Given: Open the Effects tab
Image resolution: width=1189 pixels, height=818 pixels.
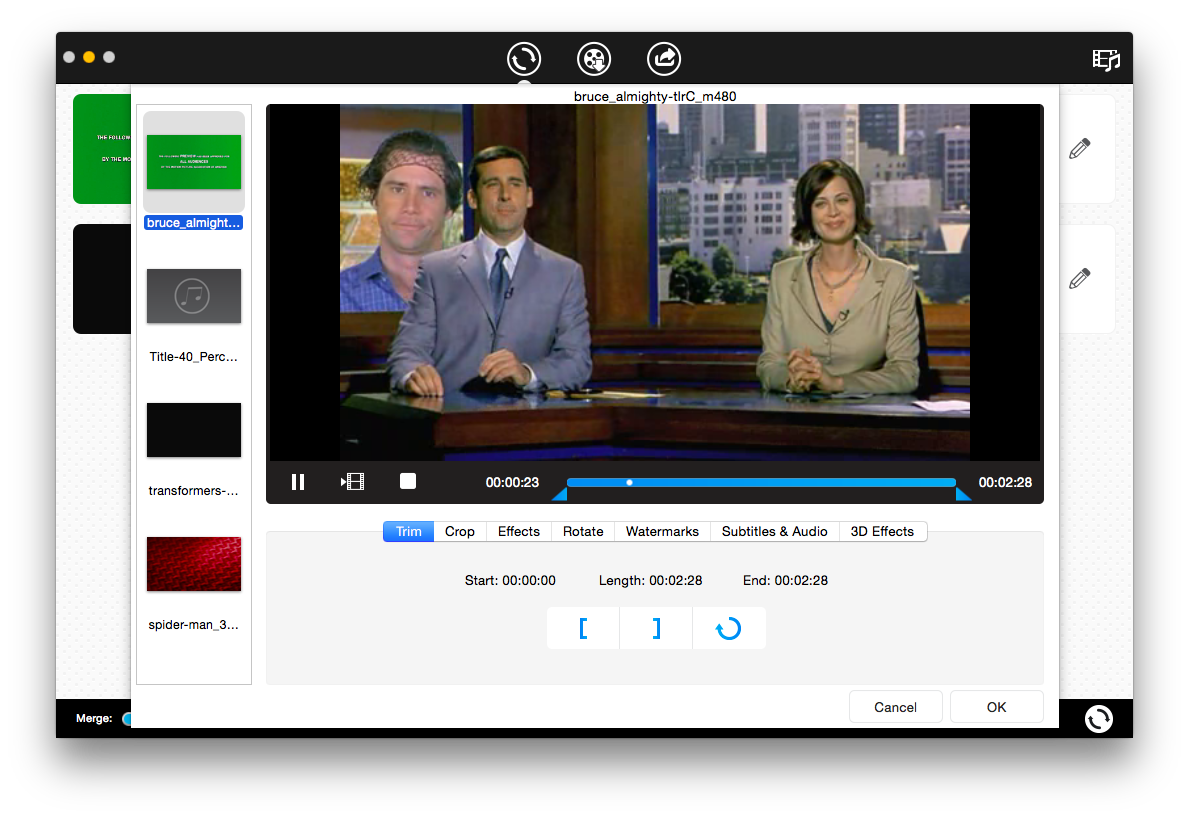Looking at the screenshot, I should coord(519,531).
